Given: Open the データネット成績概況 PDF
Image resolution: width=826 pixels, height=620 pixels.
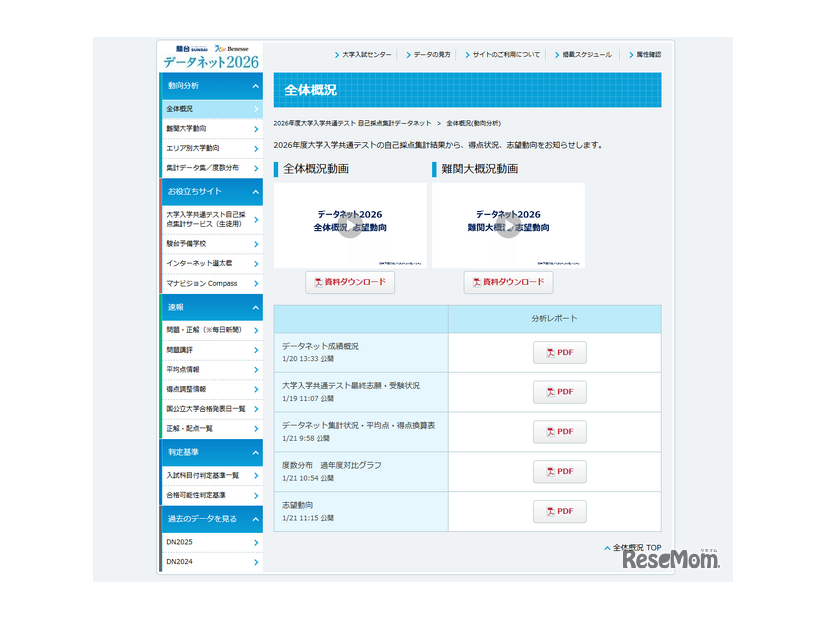Looking at the screenshot, I should tap(559, 353).
